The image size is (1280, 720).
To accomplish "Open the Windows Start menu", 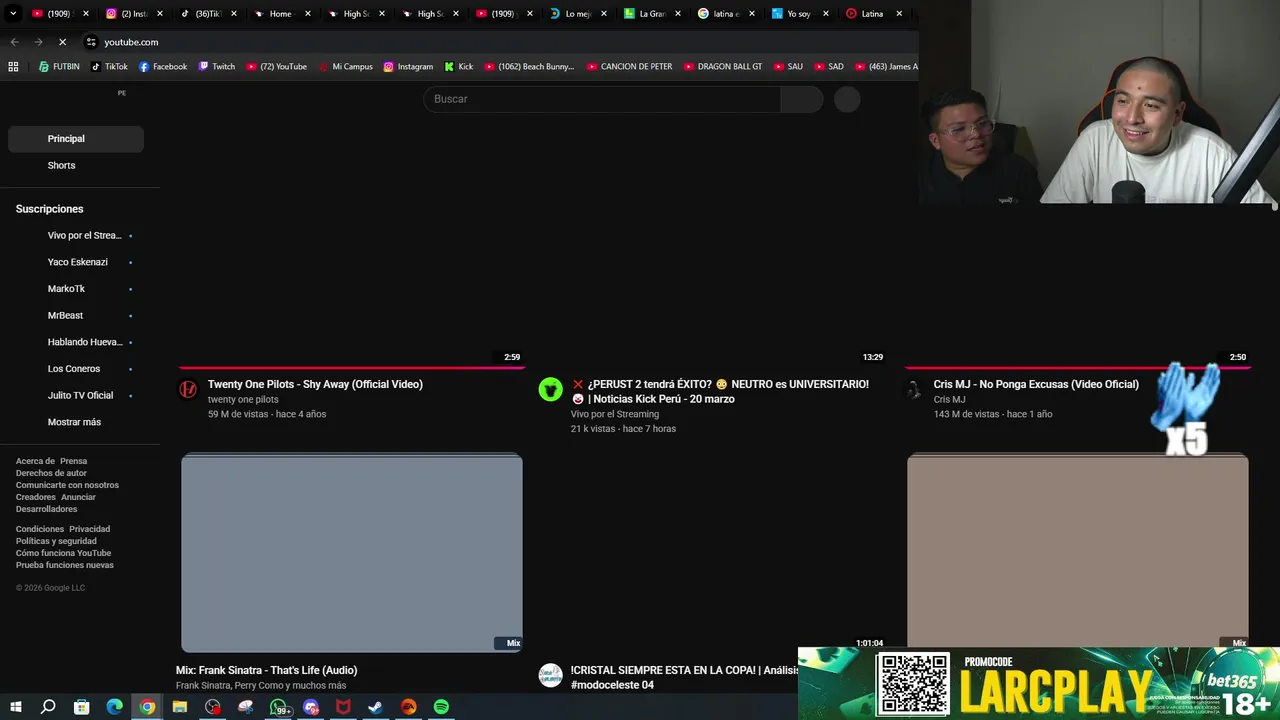I will pos(15,707).
